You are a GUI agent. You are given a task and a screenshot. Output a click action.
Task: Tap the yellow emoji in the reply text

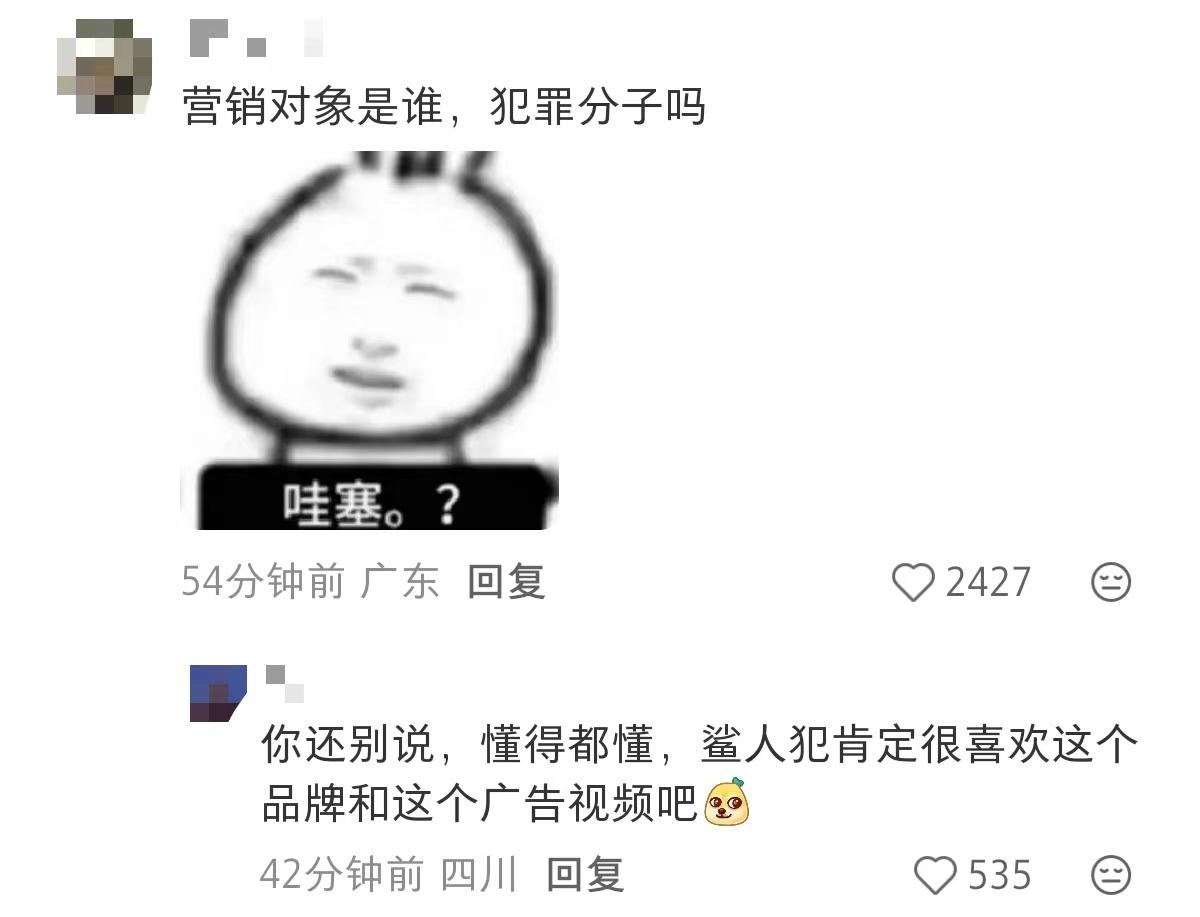point(727,802)
